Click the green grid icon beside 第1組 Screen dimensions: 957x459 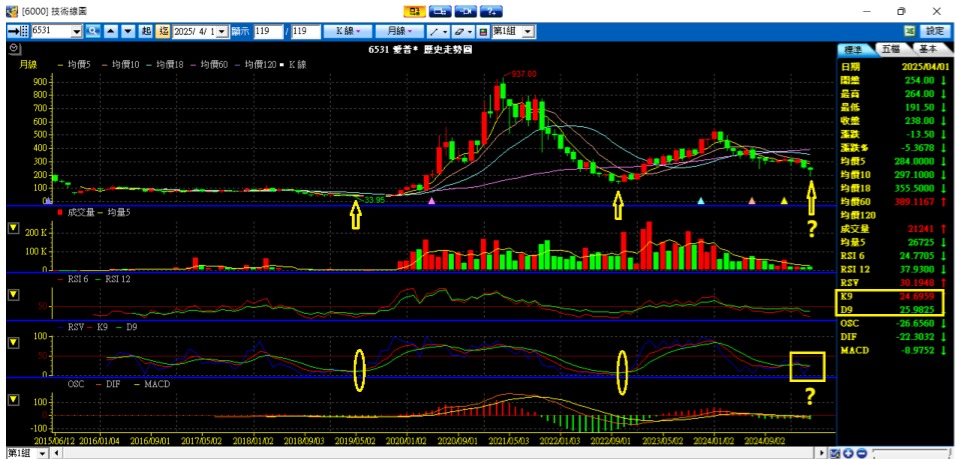[x=483, y=32]
